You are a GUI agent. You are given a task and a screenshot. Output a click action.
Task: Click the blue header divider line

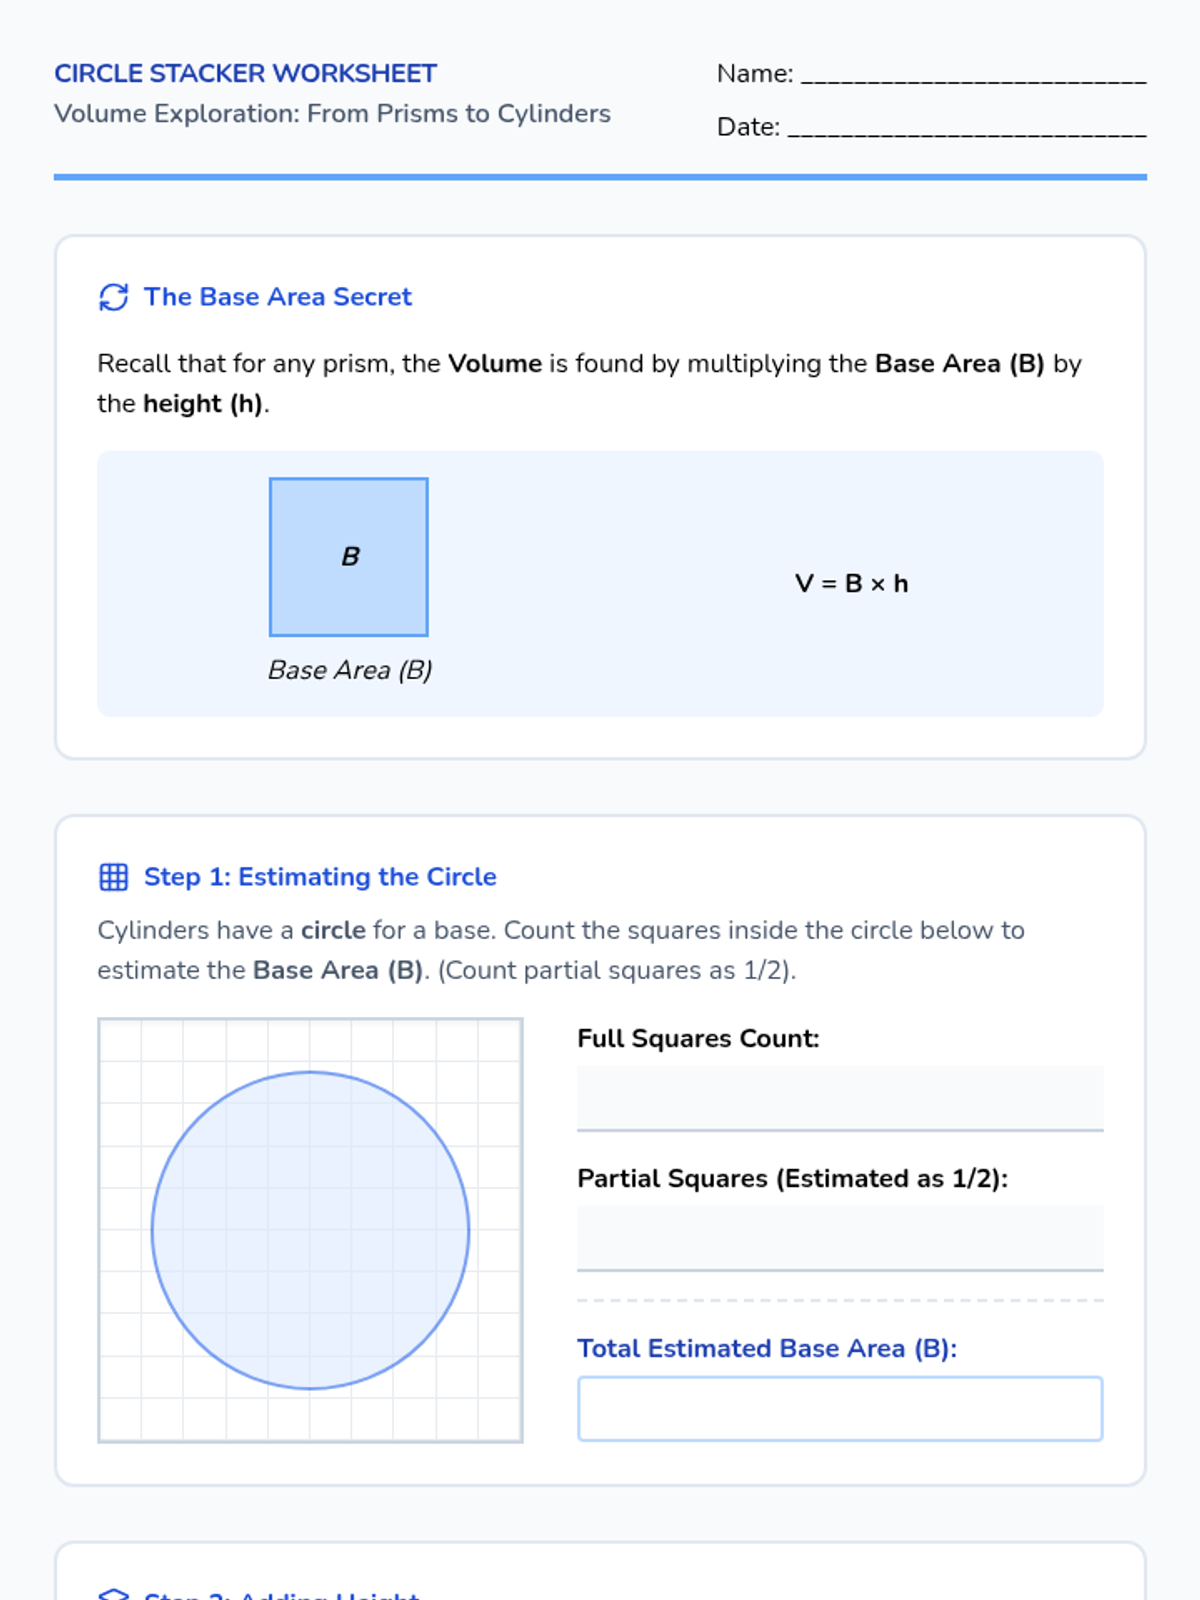(x=600, y=177)
